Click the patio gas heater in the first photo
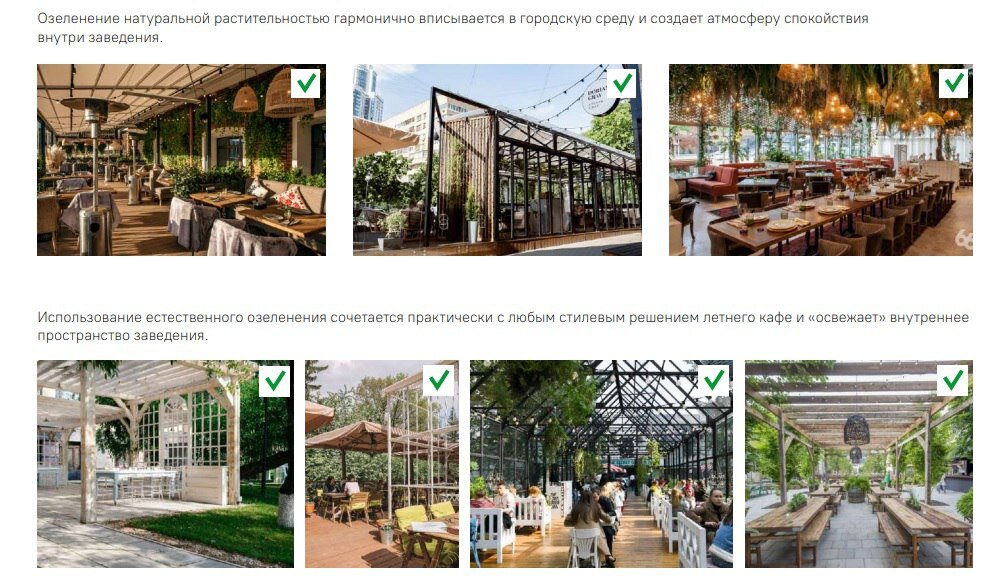The image size is (998, 587). [x=95, y=175]
